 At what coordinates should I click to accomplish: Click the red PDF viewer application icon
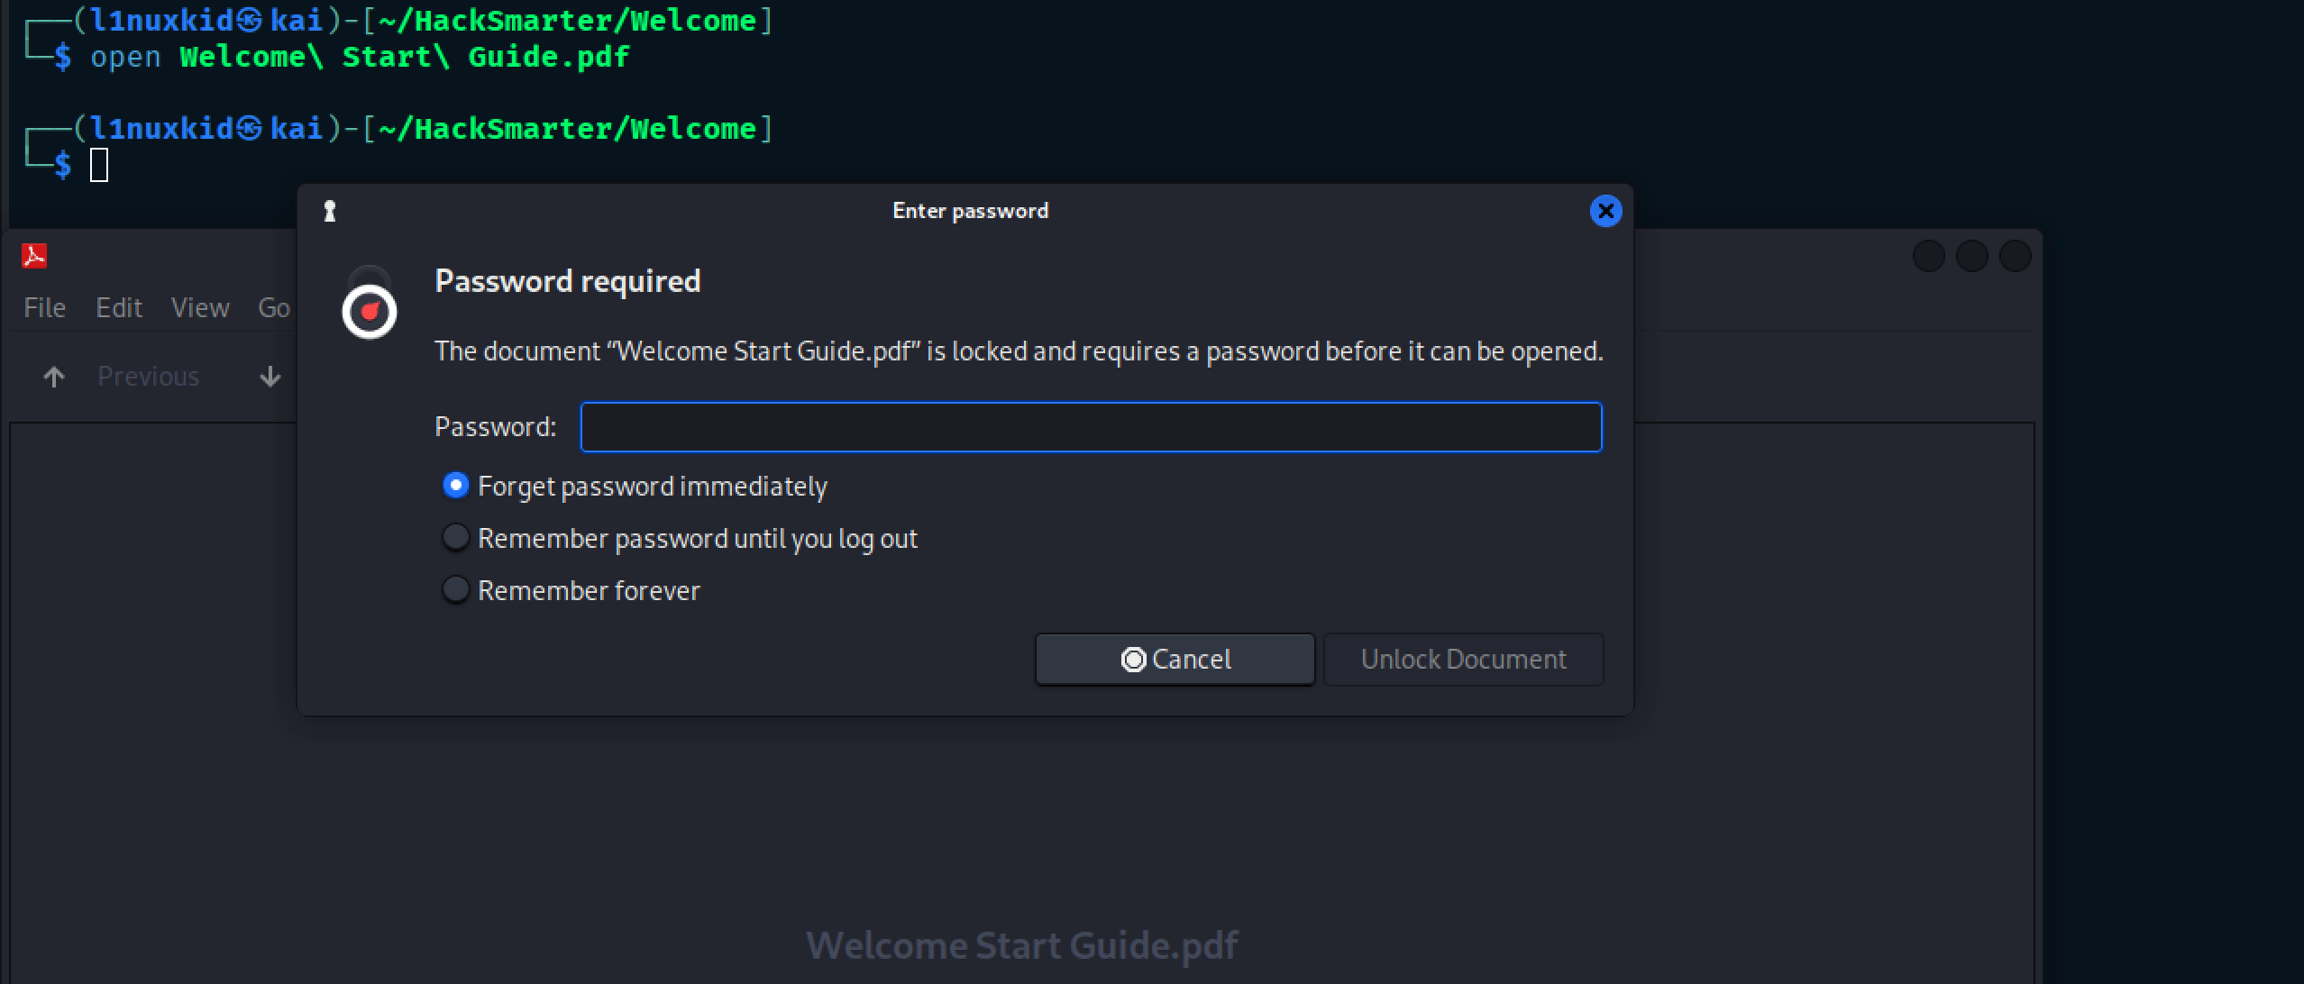coord(35,256)
